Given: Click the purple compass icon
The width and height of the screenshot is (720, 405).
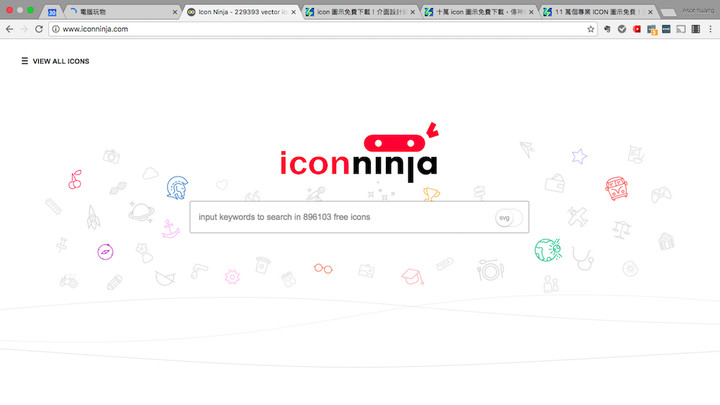Looking at the screenshot, I should click(x=105, y=252).
